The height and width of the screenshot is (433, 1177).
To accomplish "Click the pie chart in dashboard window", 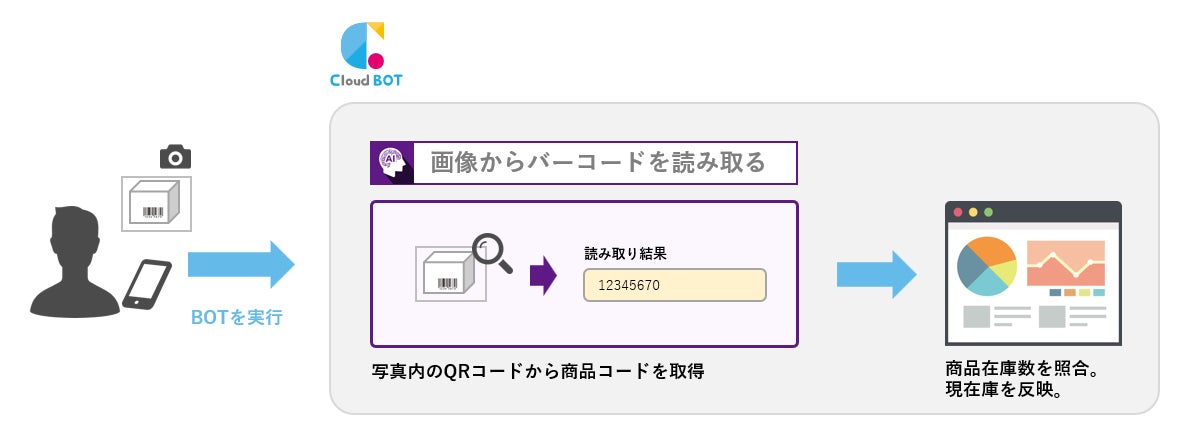I will [x=986, y=267].
